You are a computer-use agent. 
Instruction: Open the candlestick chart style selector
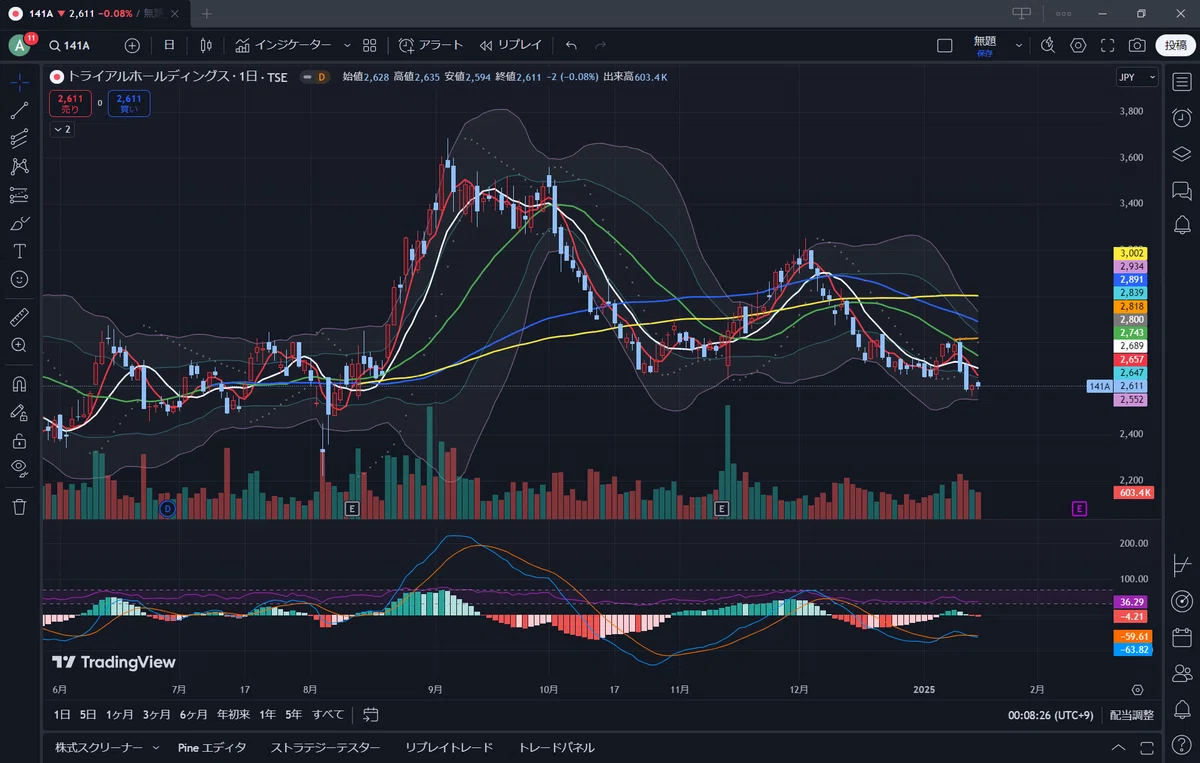(x=206, y=45)
